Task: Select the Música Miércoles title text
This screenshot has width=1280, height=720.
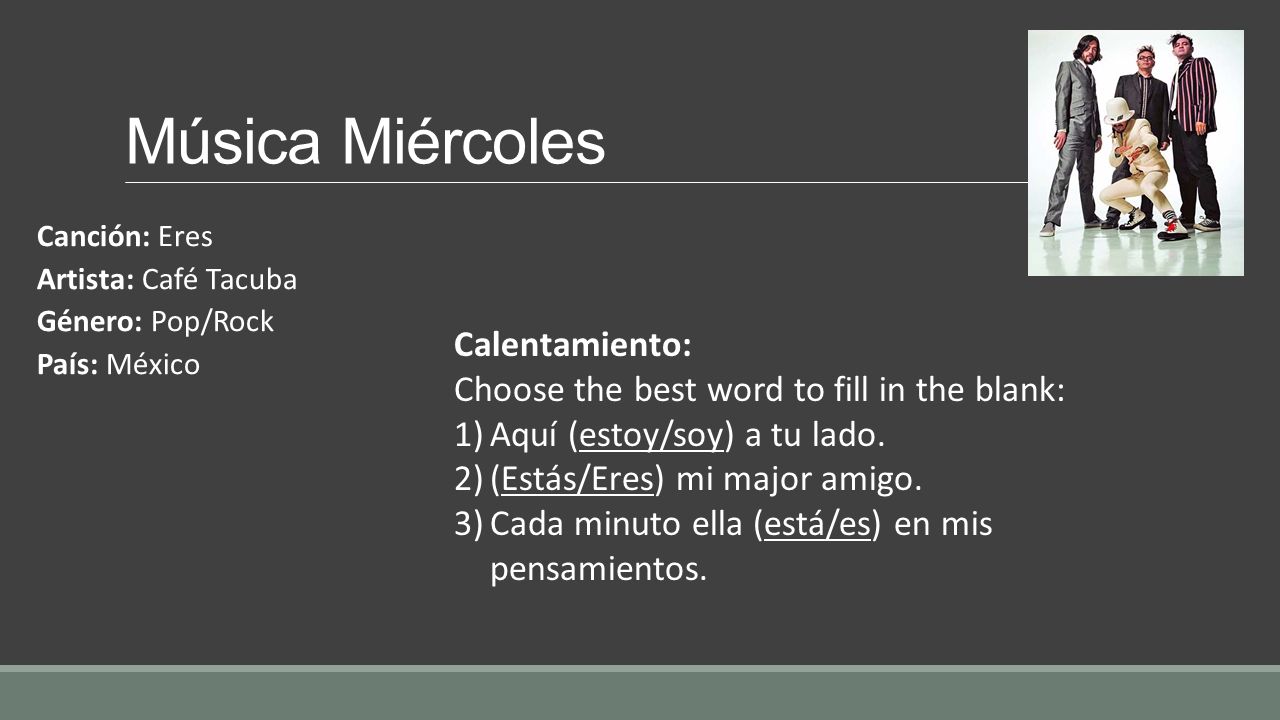Action: [365, 143]
